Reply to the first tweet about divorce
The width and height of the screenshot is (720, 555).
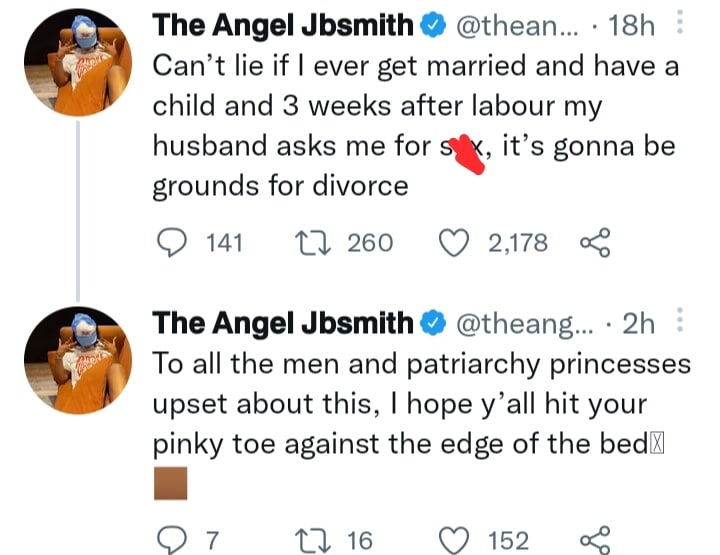coord(176,243)
